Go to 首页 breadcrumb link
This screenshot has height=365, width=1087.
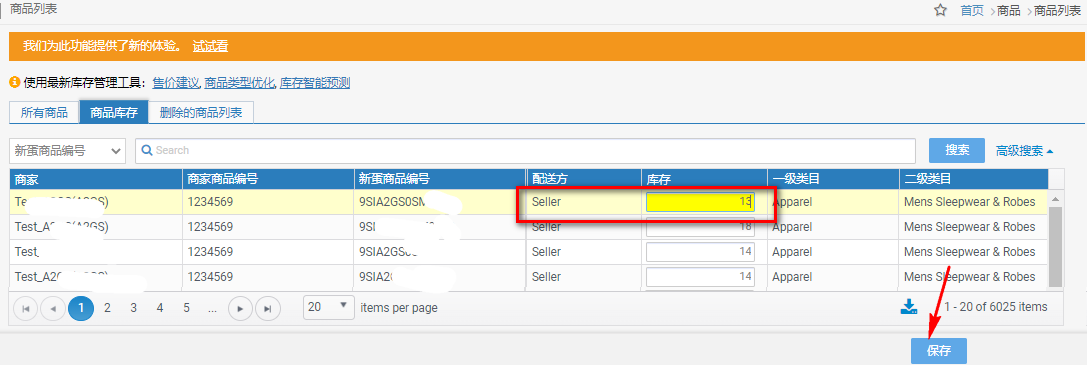972,10
